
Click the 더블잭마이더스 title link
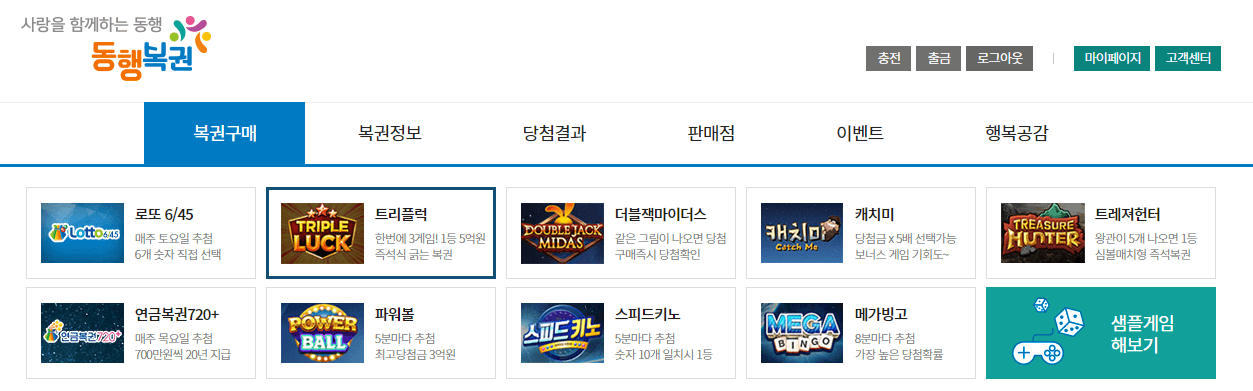[x=661, y=214]
